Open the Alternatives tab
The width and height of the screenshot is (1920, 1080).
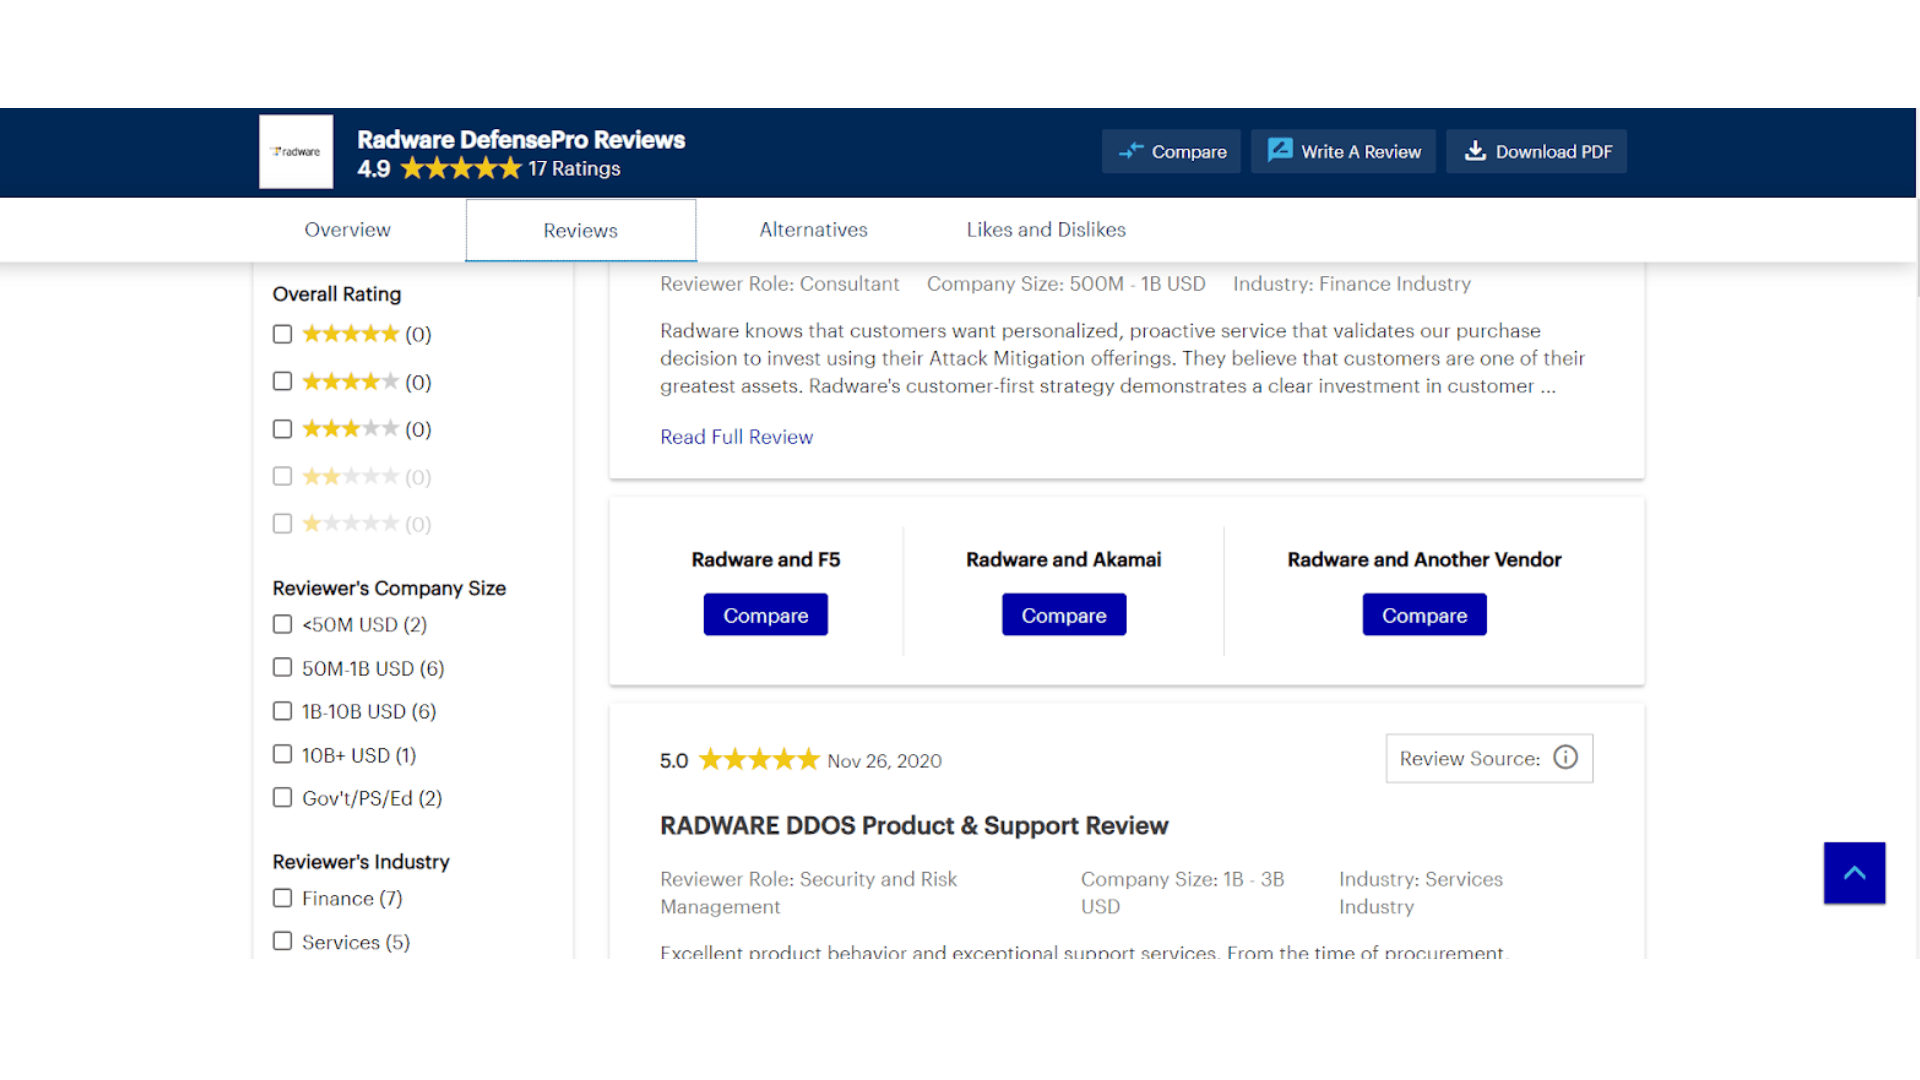tap(813, 230)
